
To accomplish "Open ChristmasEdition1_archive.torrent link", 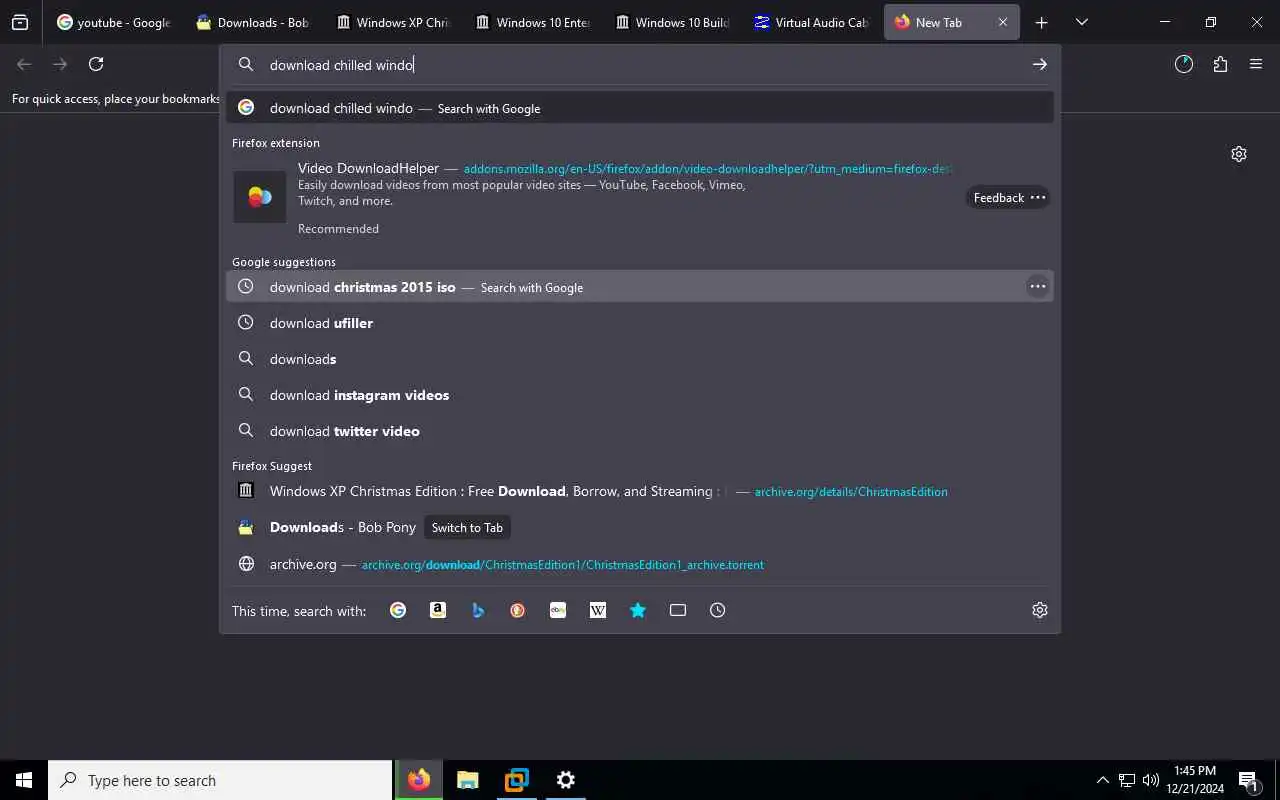I will pos(563,565).
